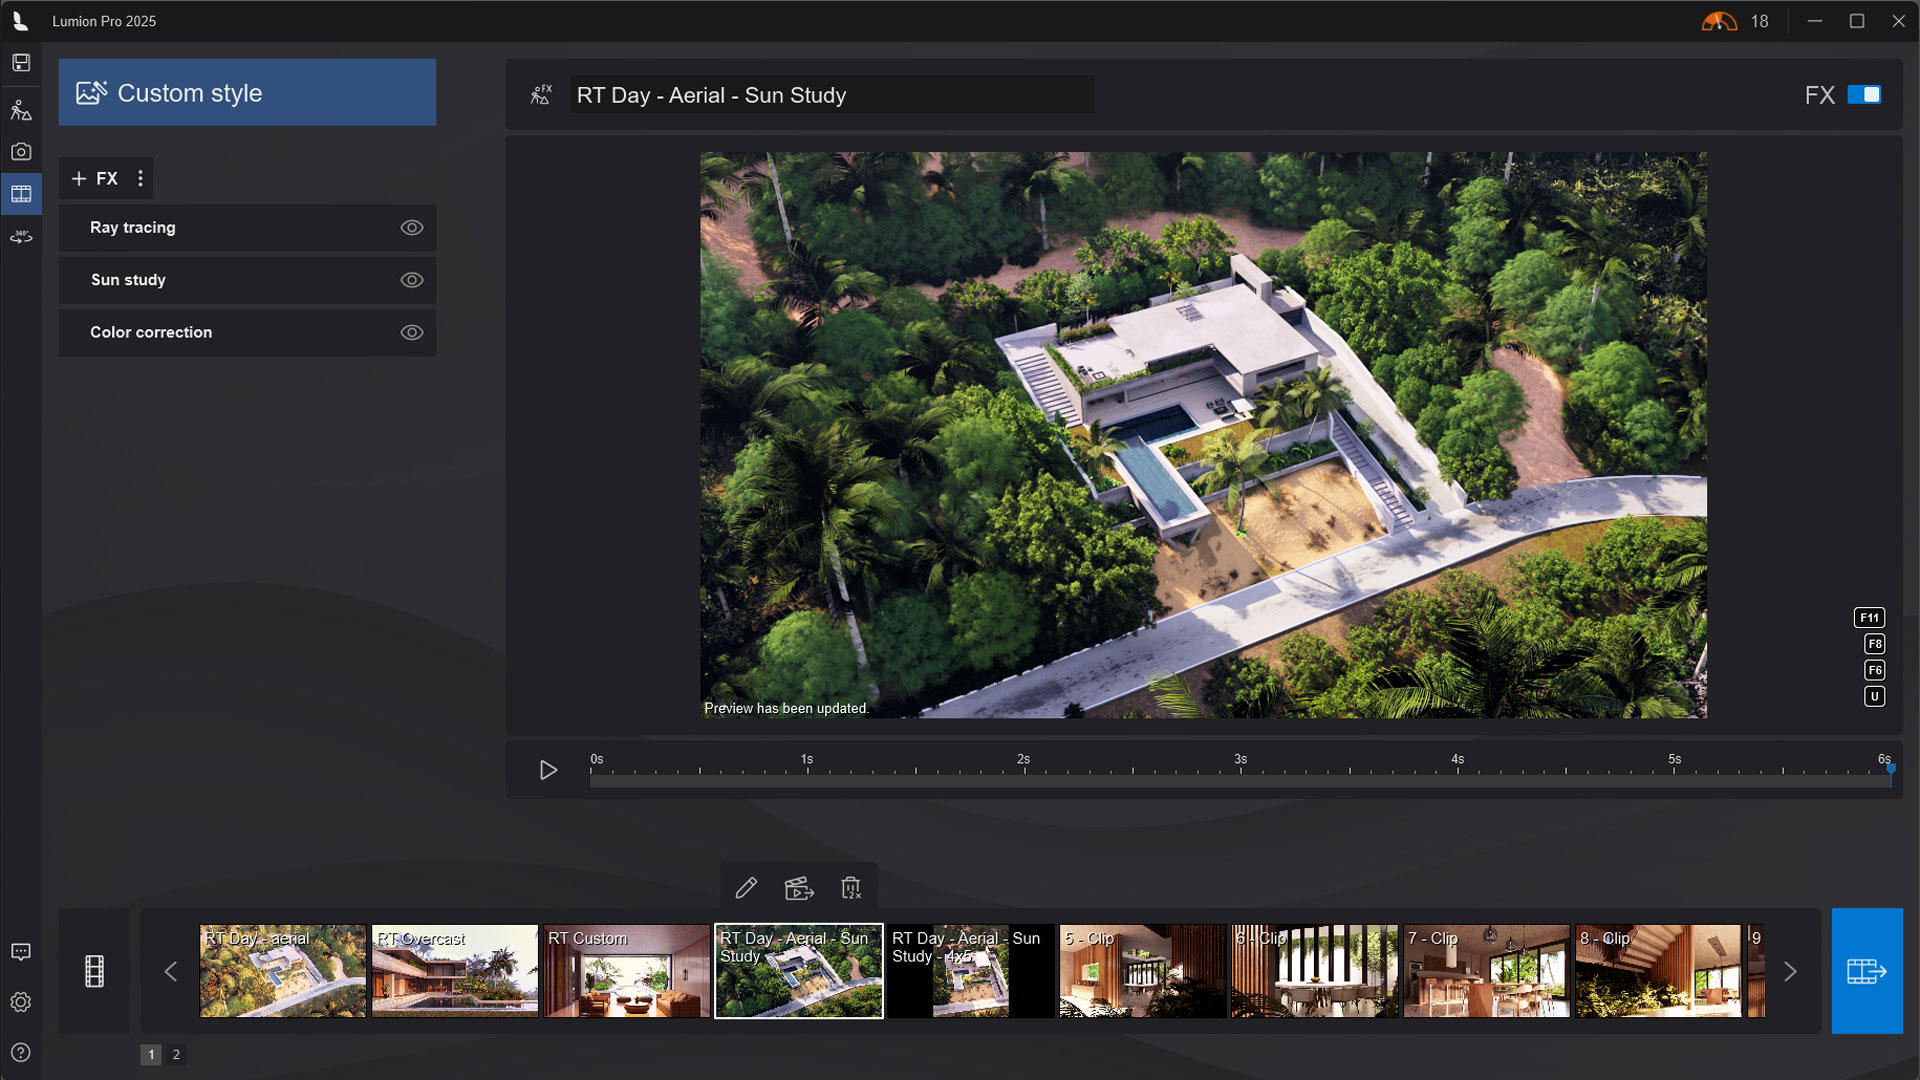Hide the Ray tracing effect
Viewport: 1920px width, 1080px height.
[x=412, y=228]
